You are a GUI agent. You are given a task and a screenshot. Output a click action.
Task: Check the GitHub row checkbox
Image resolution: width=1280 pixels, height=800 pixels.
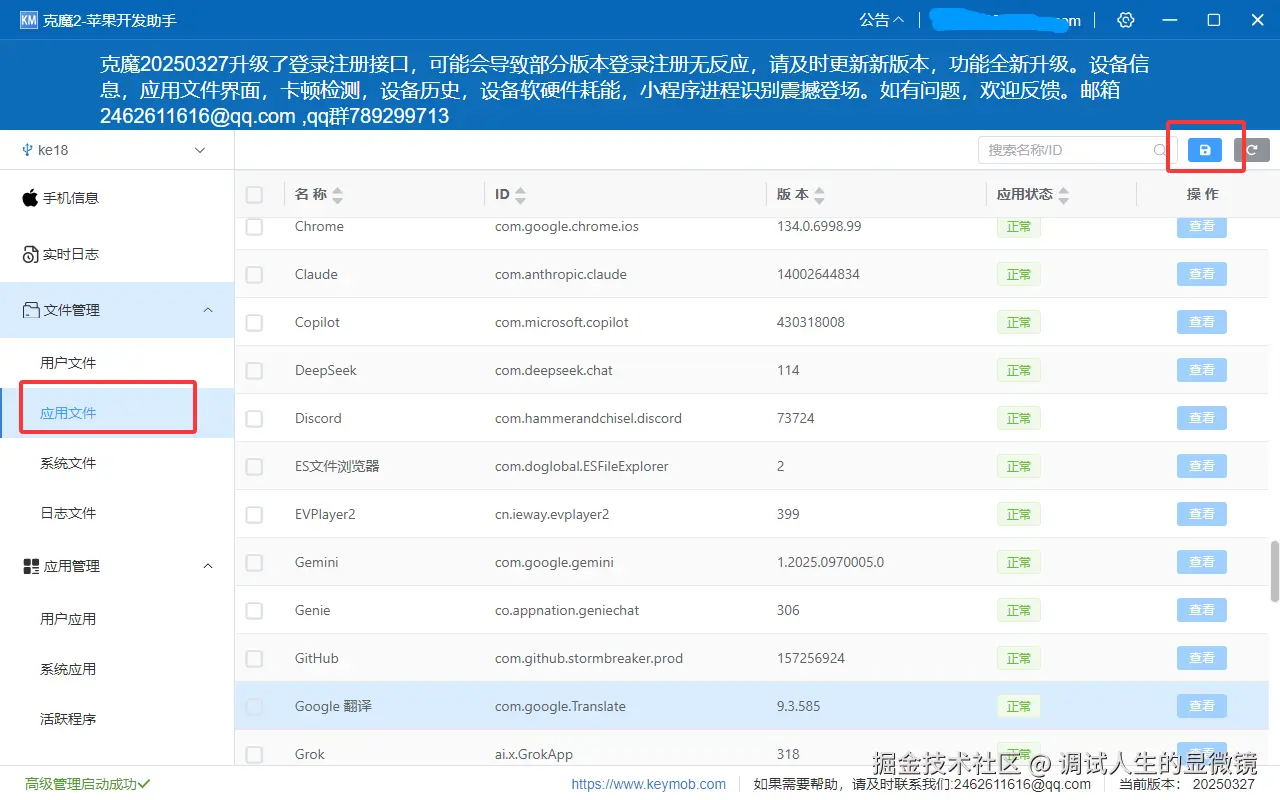click(x=254, y=659)
